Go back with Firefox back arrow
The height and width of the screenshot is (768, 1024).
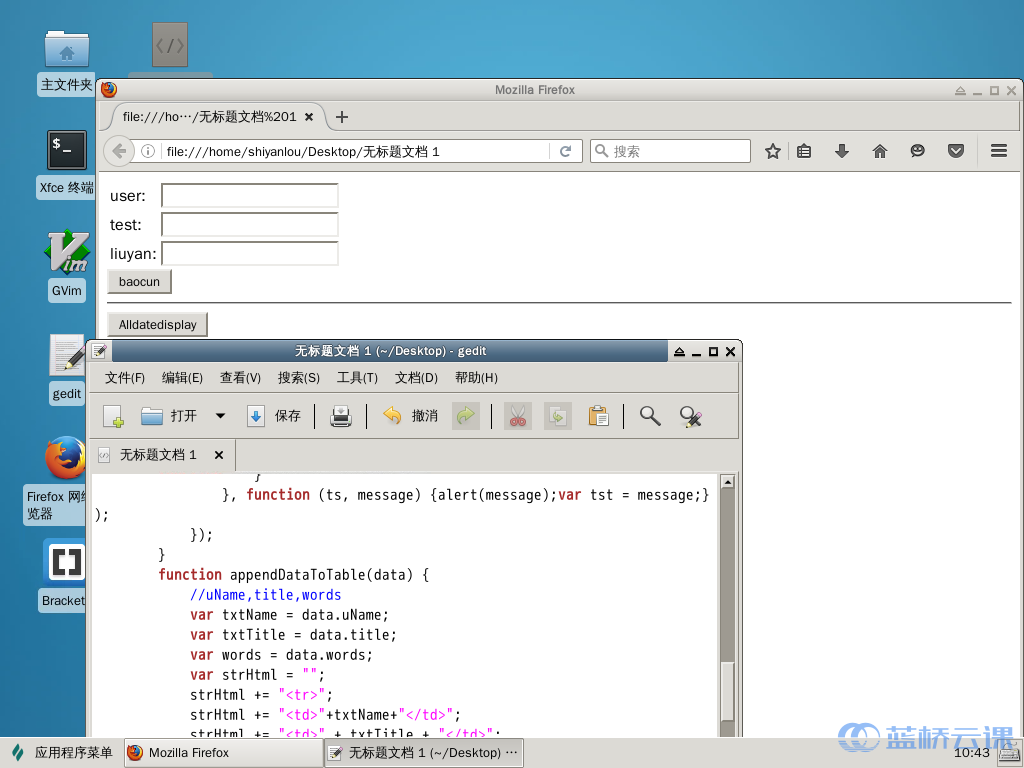[x=119, y=152]
